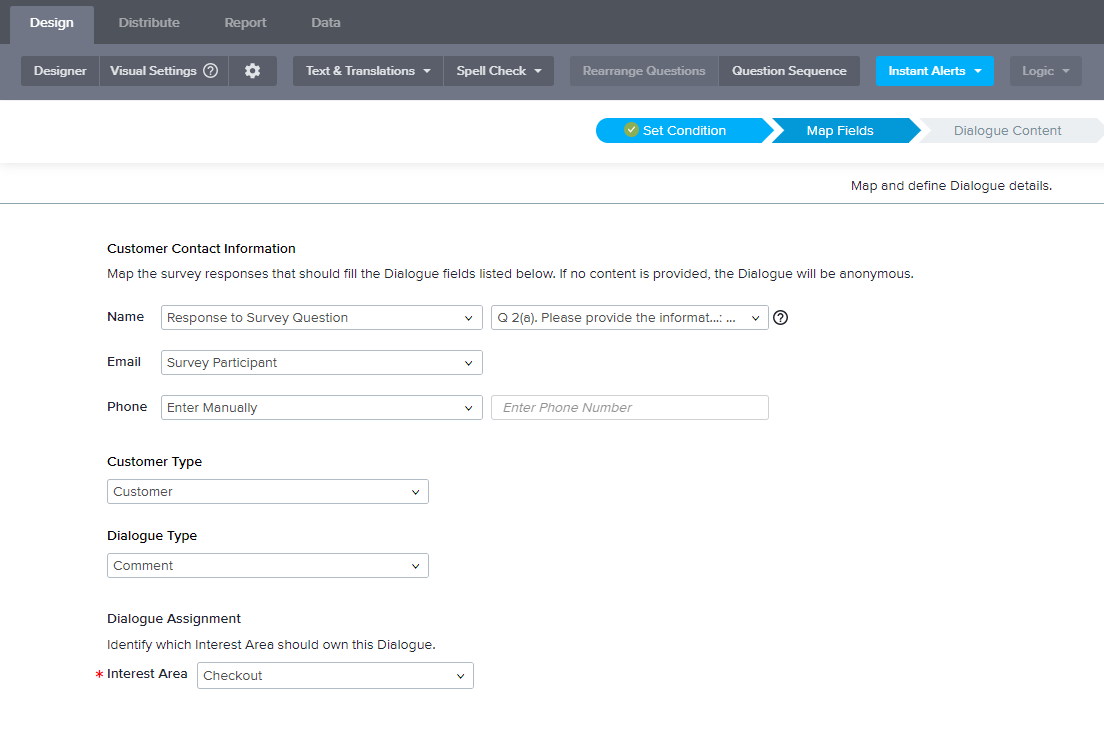1104x736 pixels.
Task: Go to the Data tab
Action: pos(326,22)
